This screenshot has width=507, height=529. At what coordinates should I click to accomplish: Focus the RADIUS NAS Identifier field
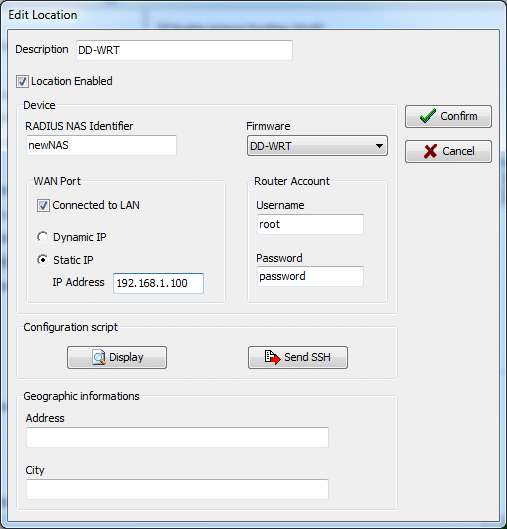point(101,145)
